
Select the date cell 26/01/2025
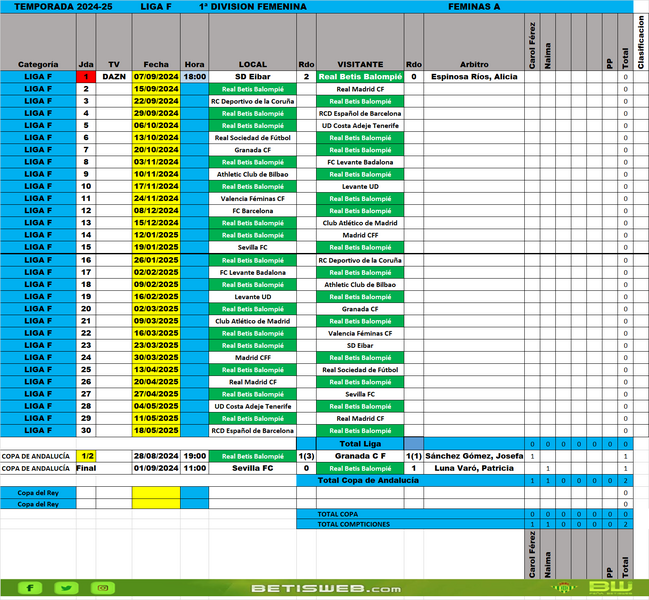tap(156, 260)
